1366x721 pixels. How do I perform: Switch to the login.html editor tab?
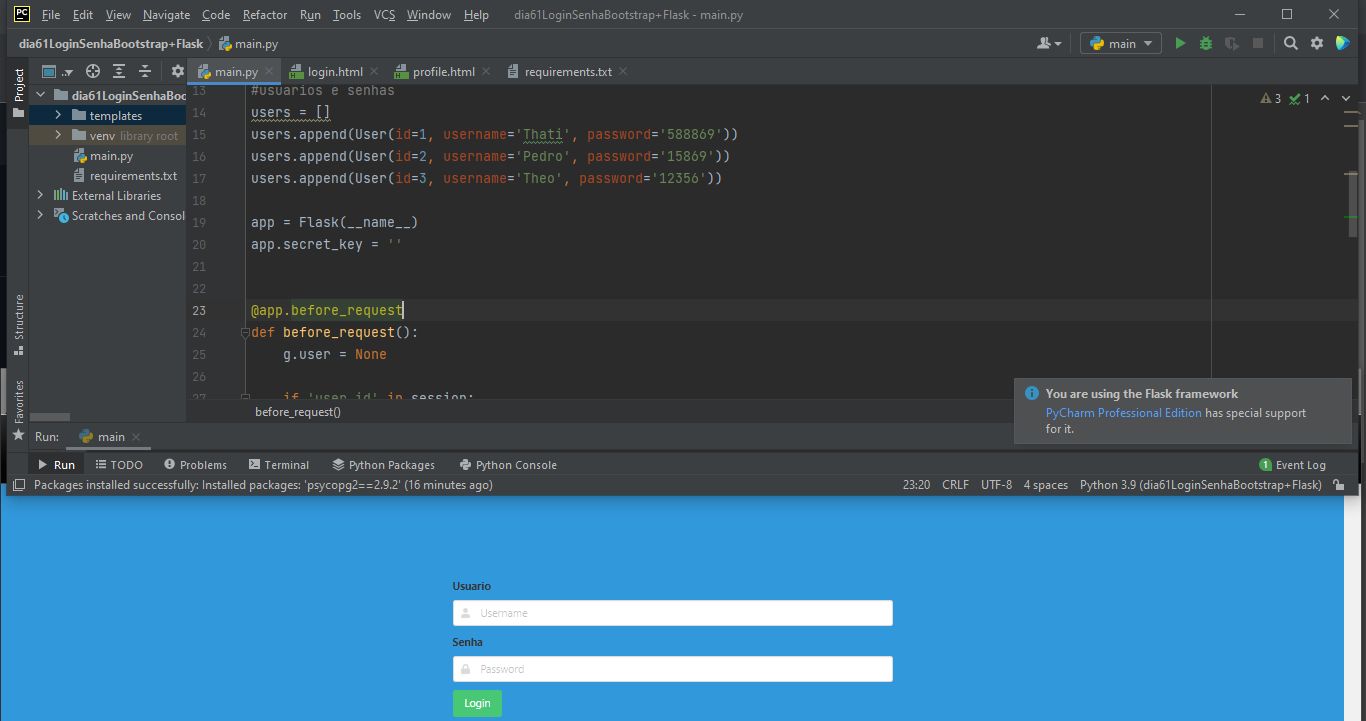pos(334,72)
